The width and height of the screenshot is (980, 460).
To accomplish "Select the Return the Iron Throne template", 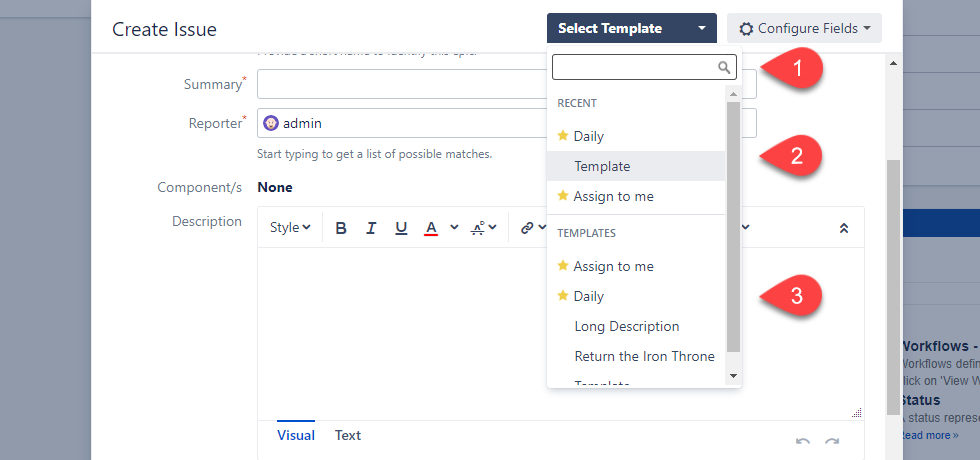I will (644, 356).
